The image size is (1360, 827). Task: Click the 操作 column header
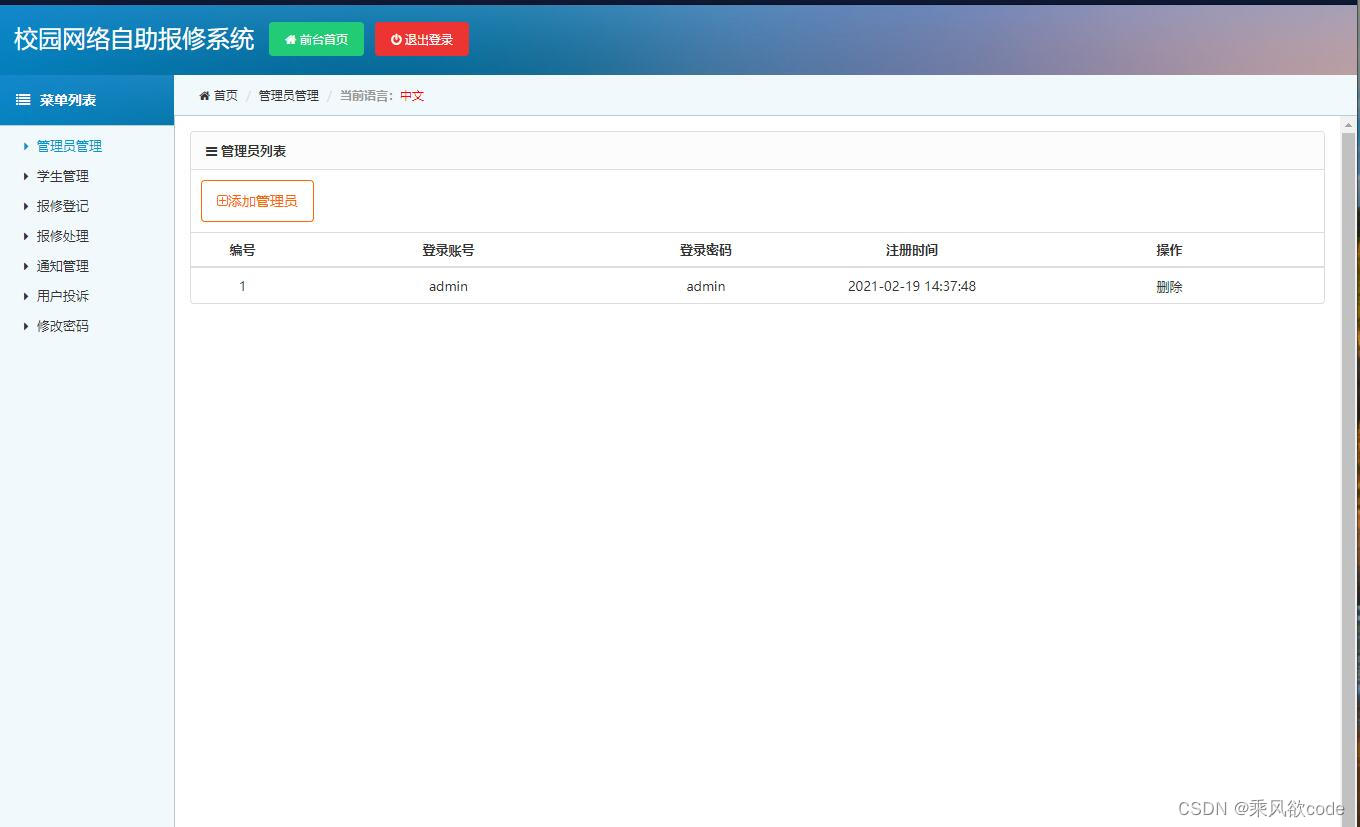tap(1169, 250)
